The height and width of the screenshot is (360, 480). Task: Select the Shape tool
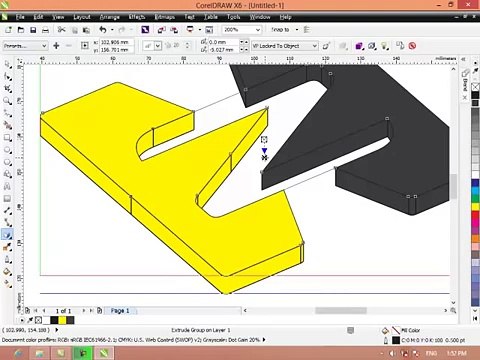click(x=7, y=77)
